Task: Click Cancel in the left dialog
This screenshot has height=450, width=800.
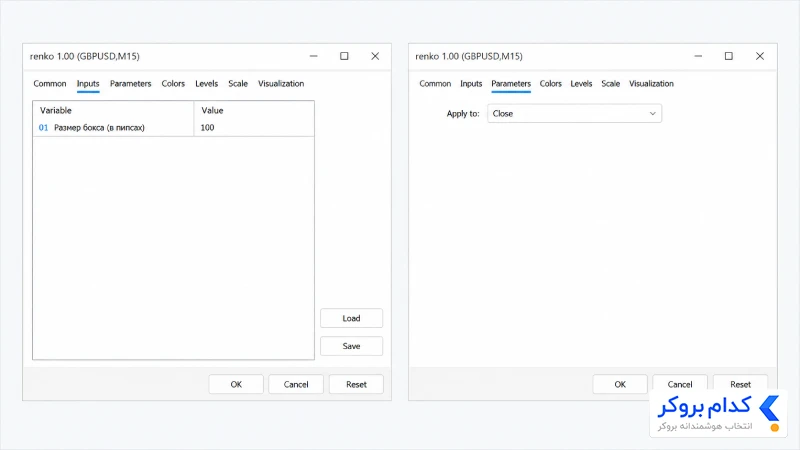Action: (x=296, y=384)
